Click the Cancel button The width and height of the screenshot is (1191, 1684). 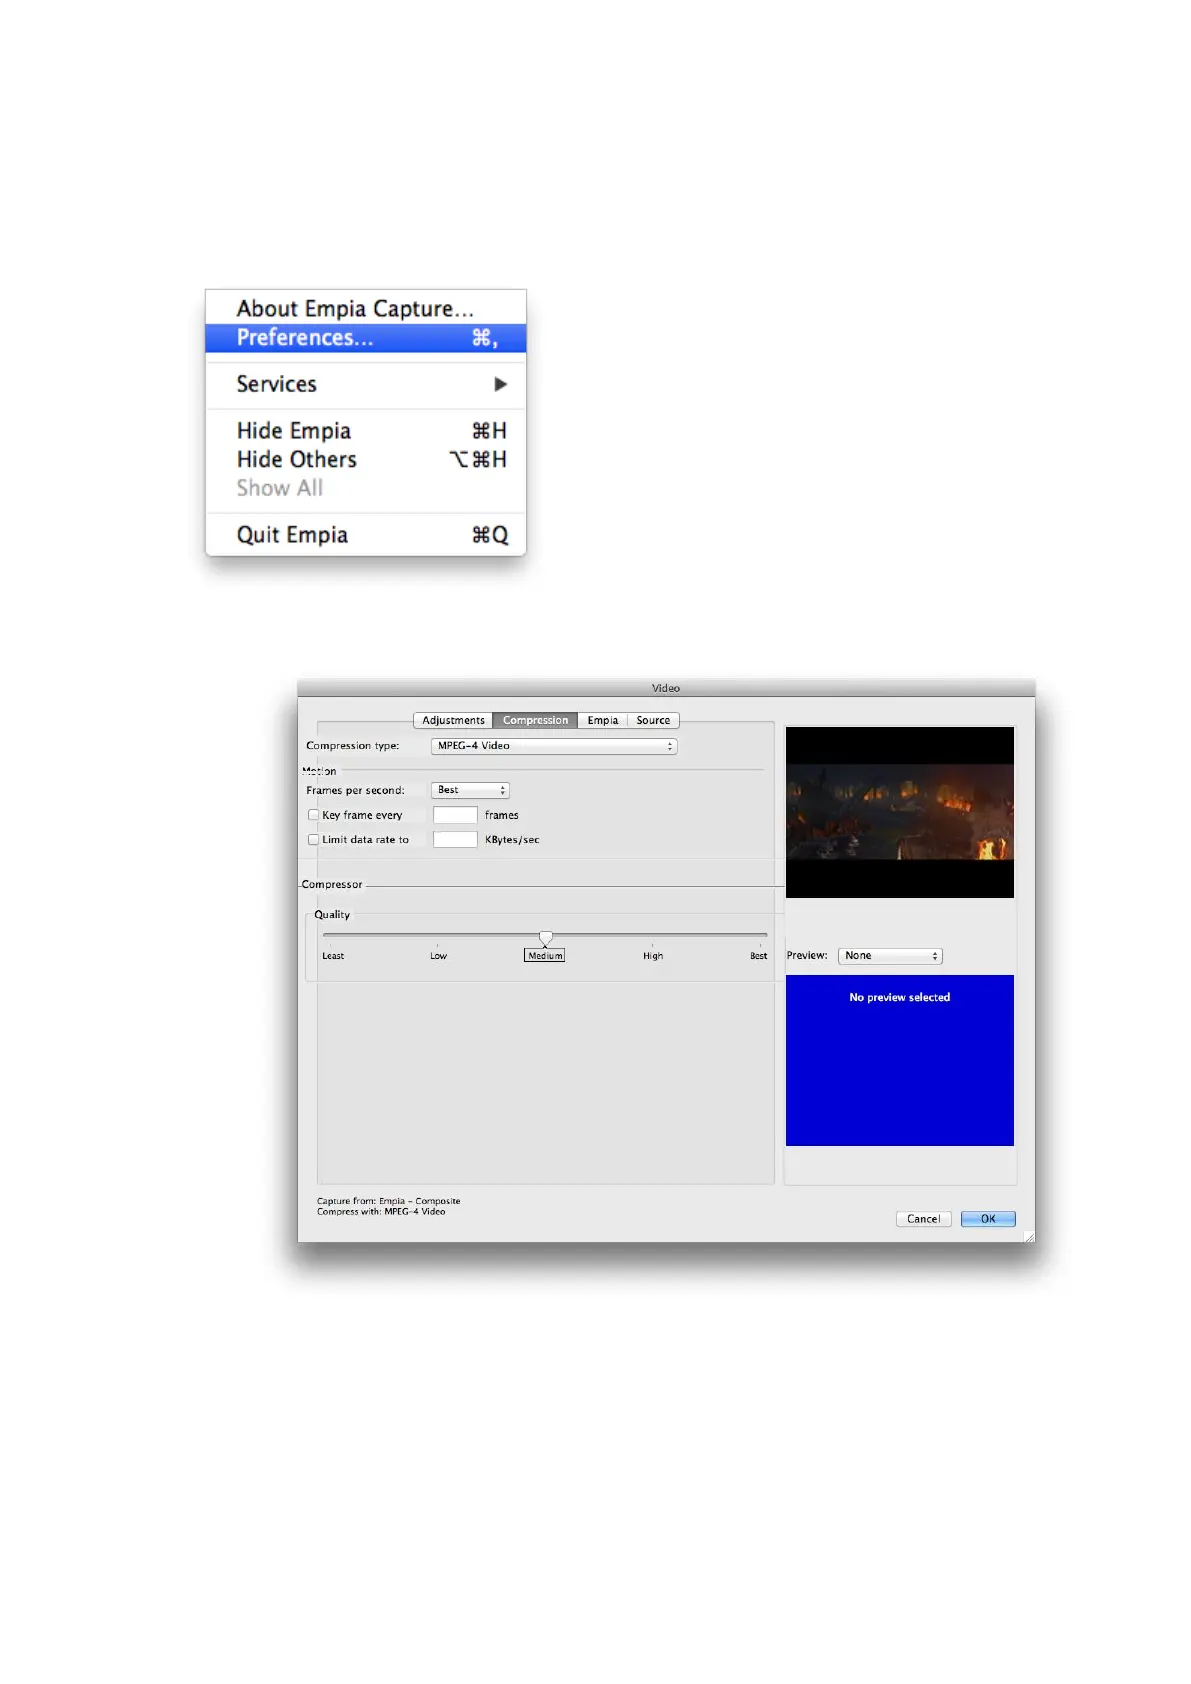[x=923, y=1219]
